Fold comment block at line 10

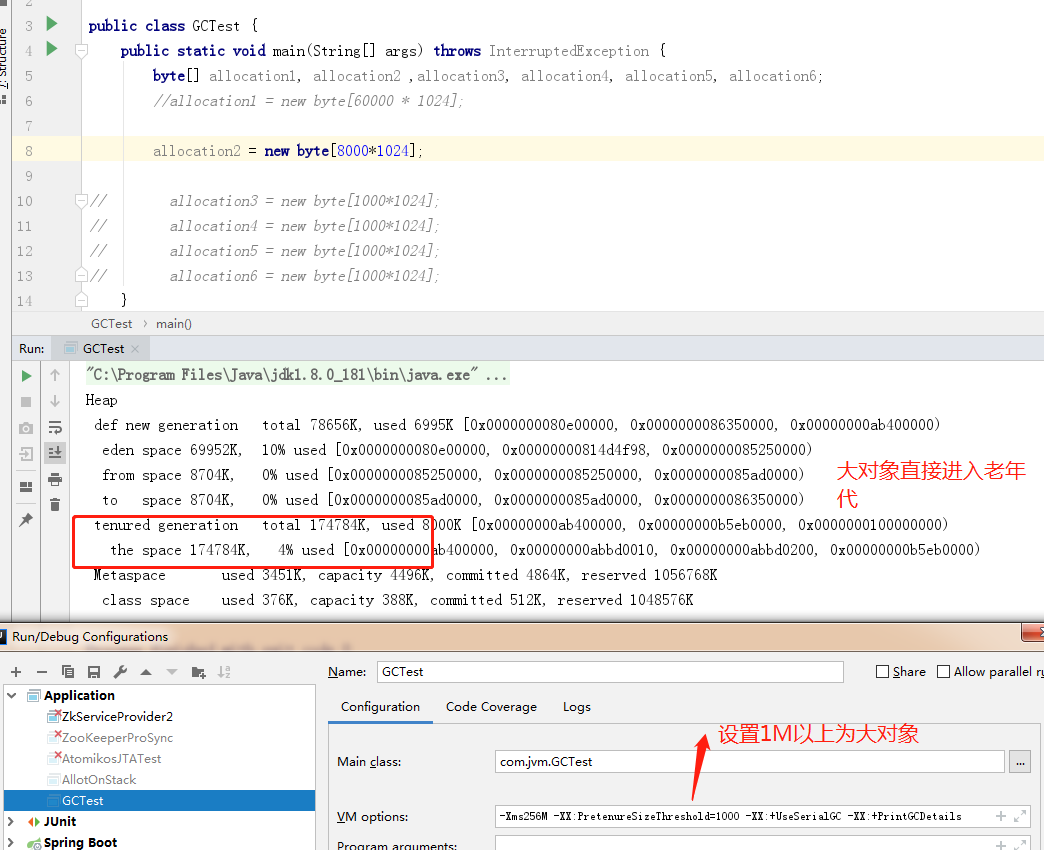(x=81, y=200)
